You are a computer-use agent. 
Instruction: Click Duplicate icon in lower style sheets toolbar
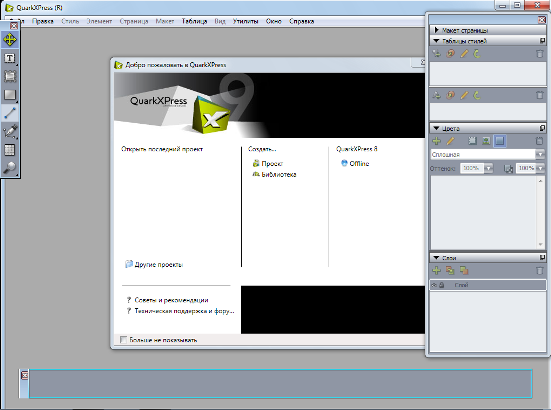click(x=450, y=95)
